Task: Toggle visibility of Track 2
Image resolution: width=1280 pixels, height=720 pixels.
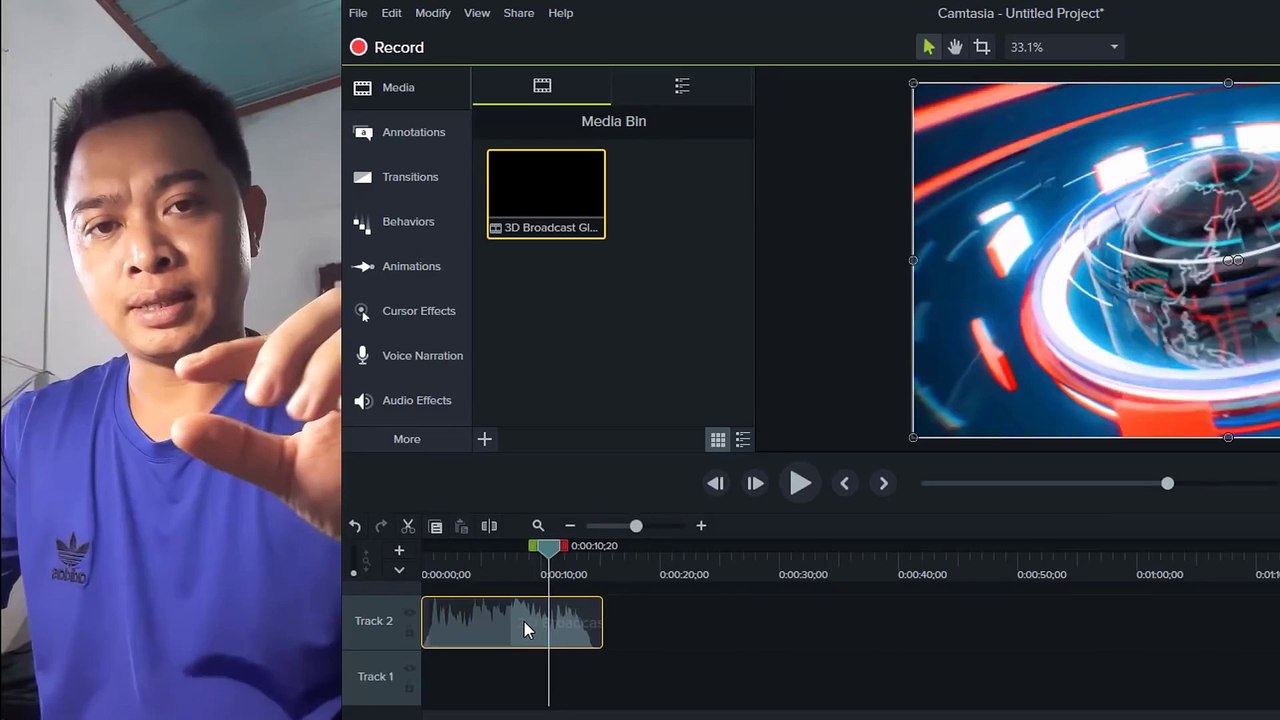Action: tap(409, 612)
